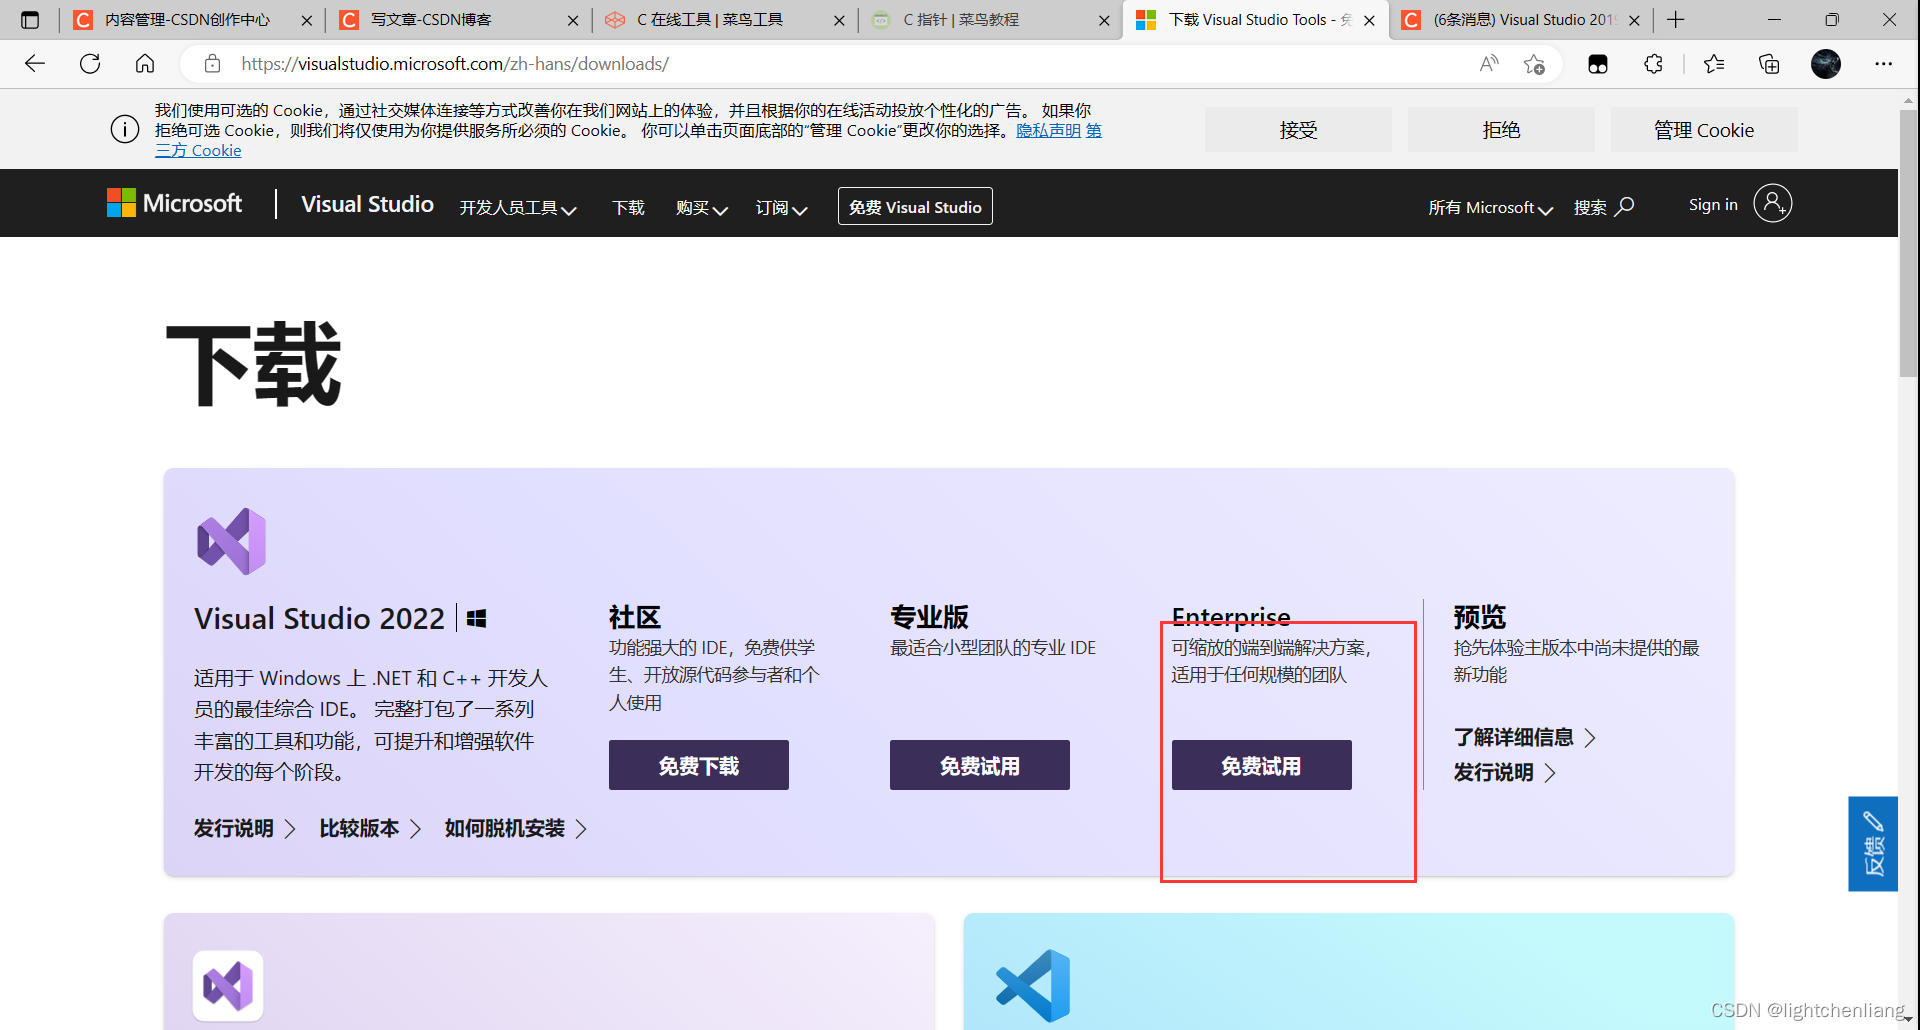
Task: Open browser profile avatar
Action: pos(1826,64)
